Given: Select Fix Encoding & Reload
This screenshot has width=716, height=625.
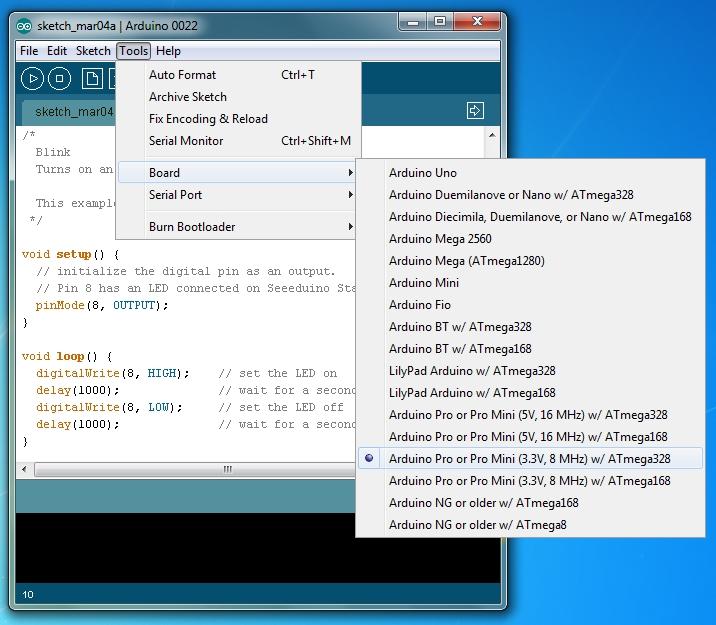Looking at the screenshot, I should tap(238, 119).
